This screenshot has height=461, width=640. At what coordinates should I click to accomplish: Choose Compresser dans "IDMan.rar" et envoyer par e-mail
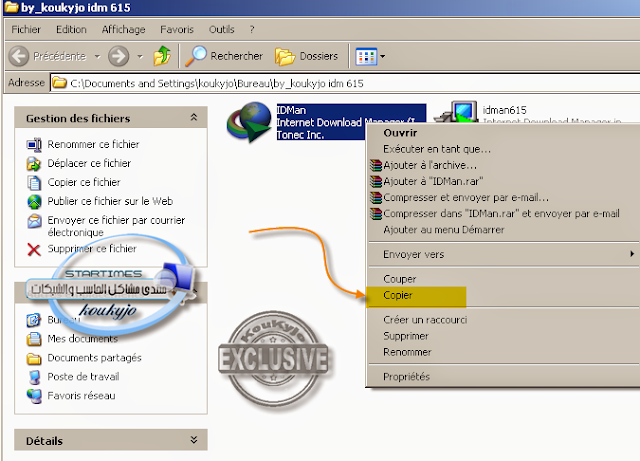pos(504,214)
